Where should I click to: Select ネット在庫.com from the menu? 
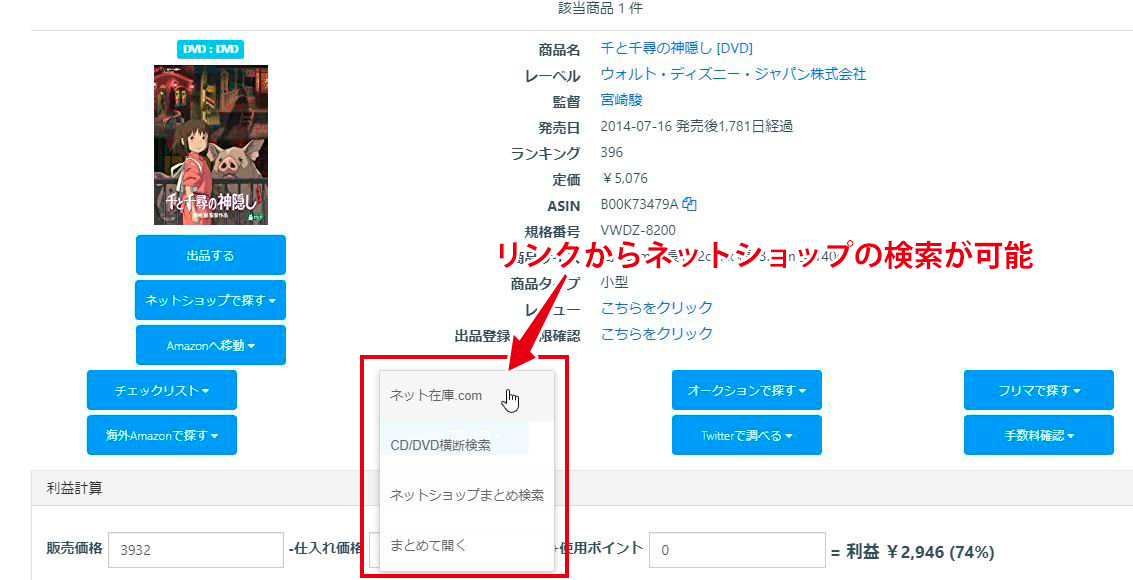point(467,395)
